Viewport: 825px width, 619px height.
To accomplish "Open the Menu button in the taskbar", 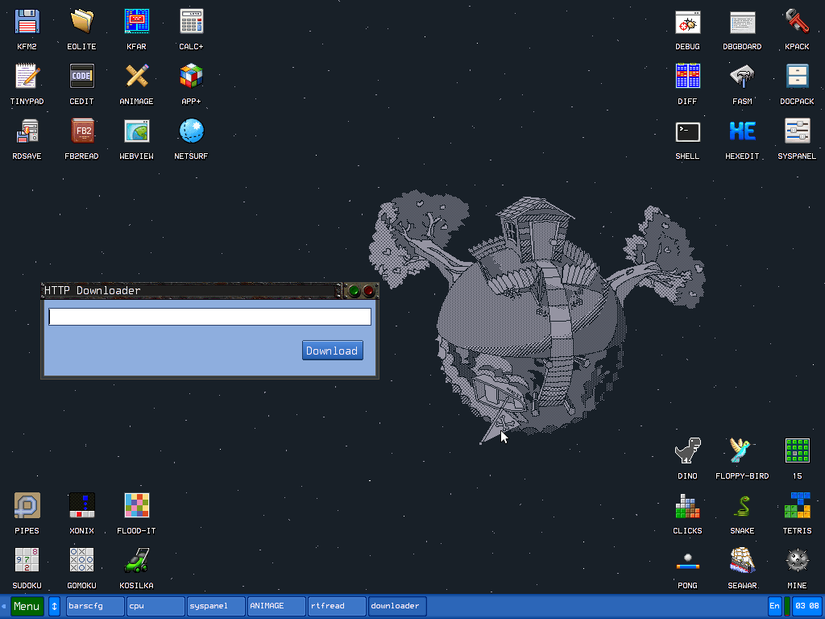I will pos(27,606).
